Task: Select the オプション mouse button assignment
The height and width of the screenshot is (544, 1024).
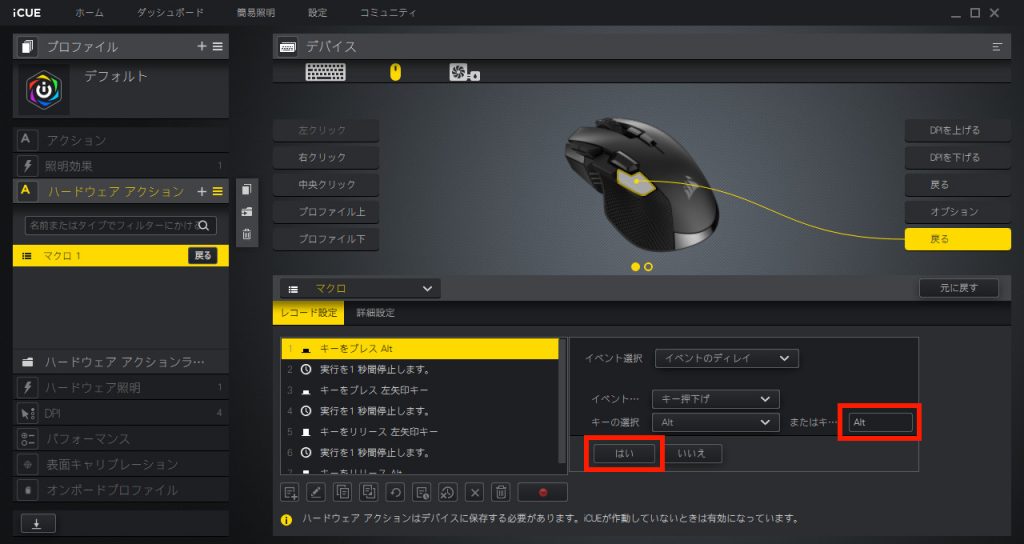Action: pos(957,212)
